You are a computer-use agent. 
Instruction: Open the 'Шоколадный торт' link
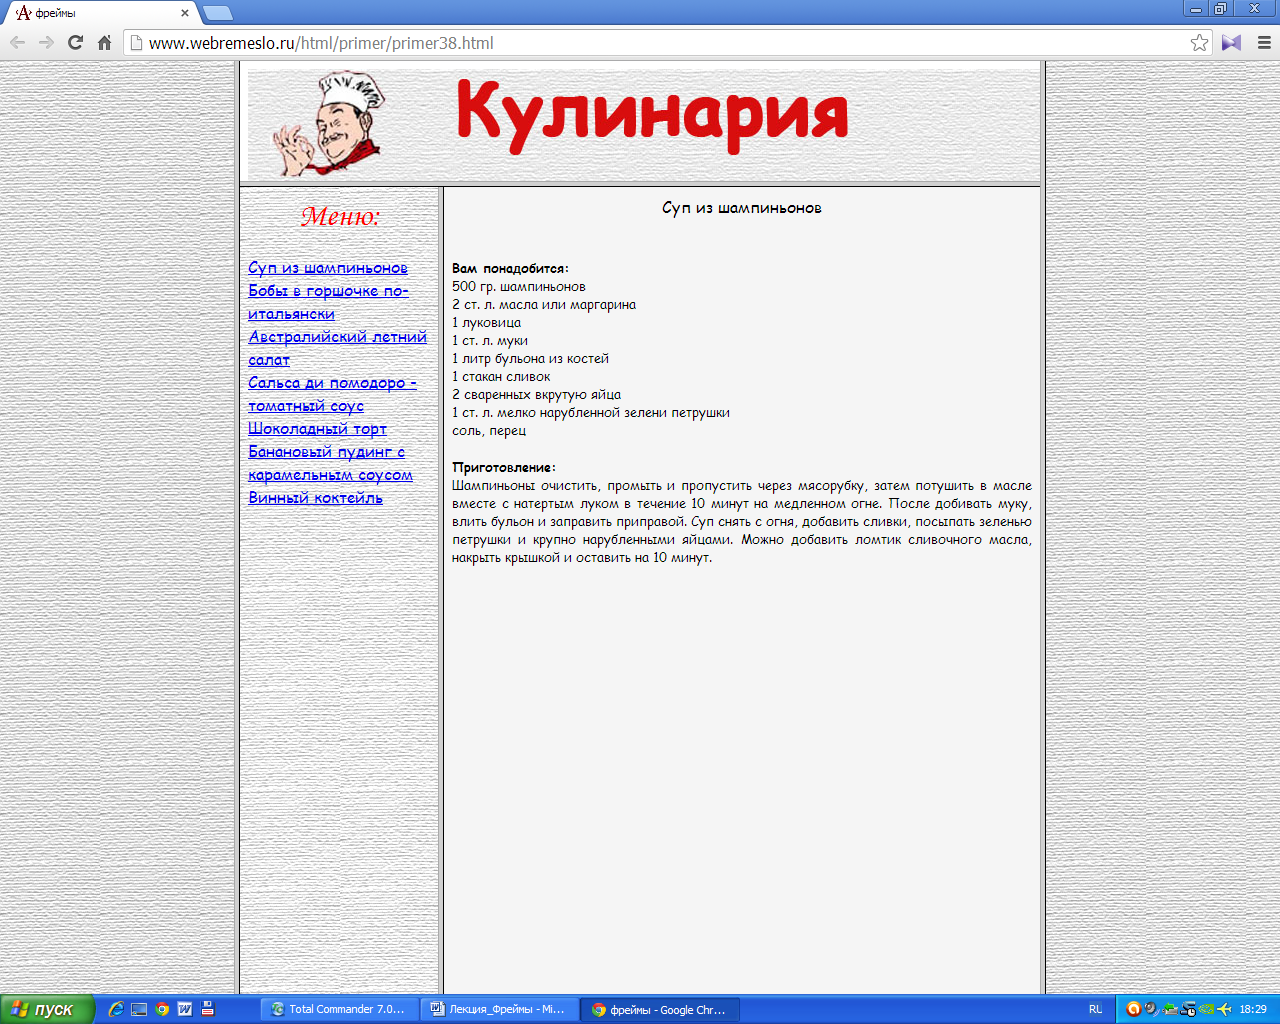(317, 429)
